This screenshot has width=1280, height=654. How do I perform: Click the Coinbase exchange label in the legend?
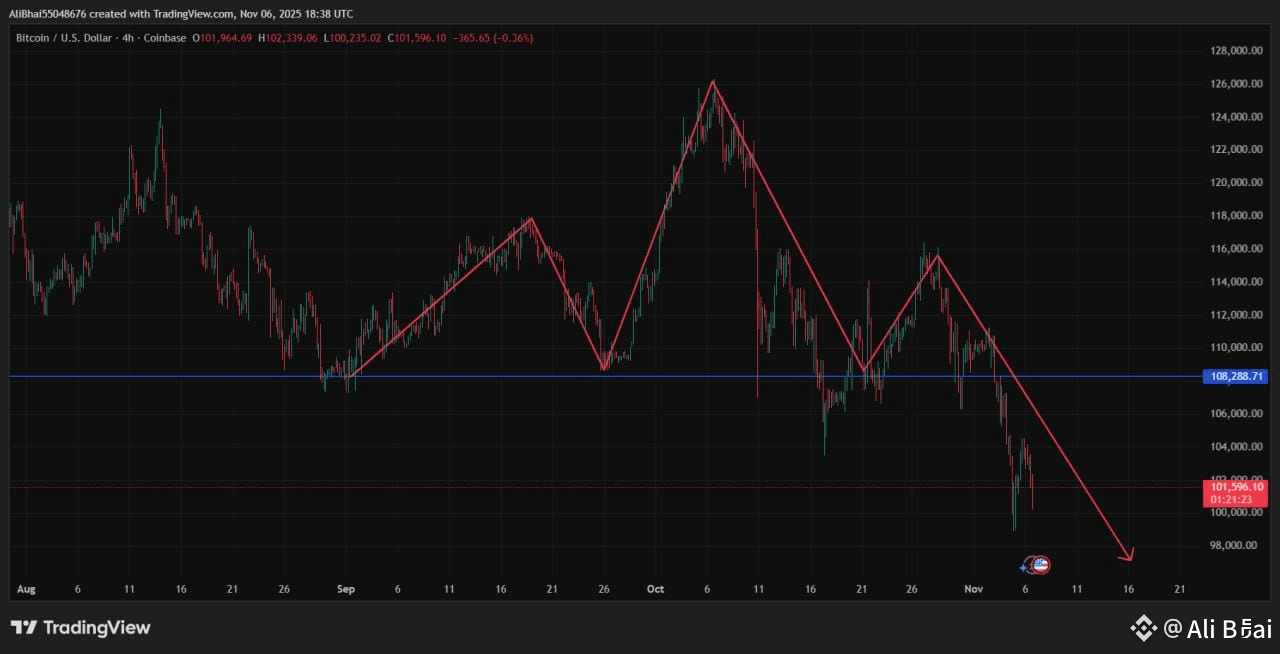point(163,38)
